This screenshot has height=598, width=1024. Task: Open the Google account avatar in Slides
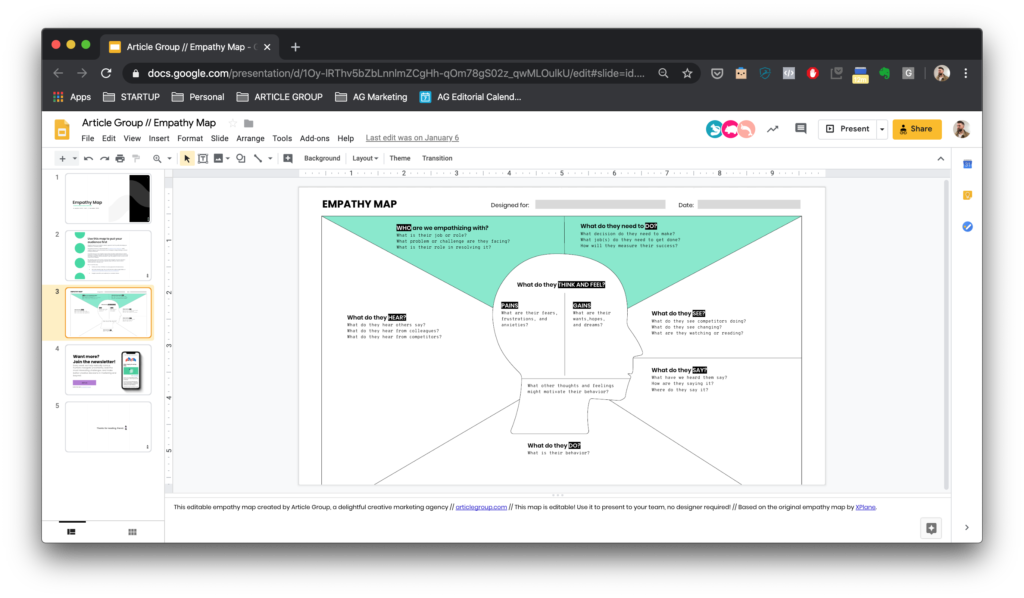tap(961, 129)
